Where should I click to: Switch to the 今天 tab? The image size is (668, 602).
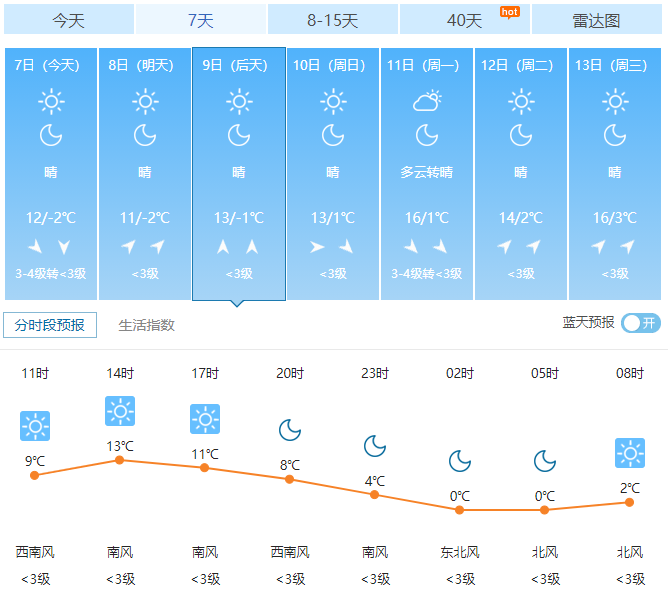click(68, 20)
